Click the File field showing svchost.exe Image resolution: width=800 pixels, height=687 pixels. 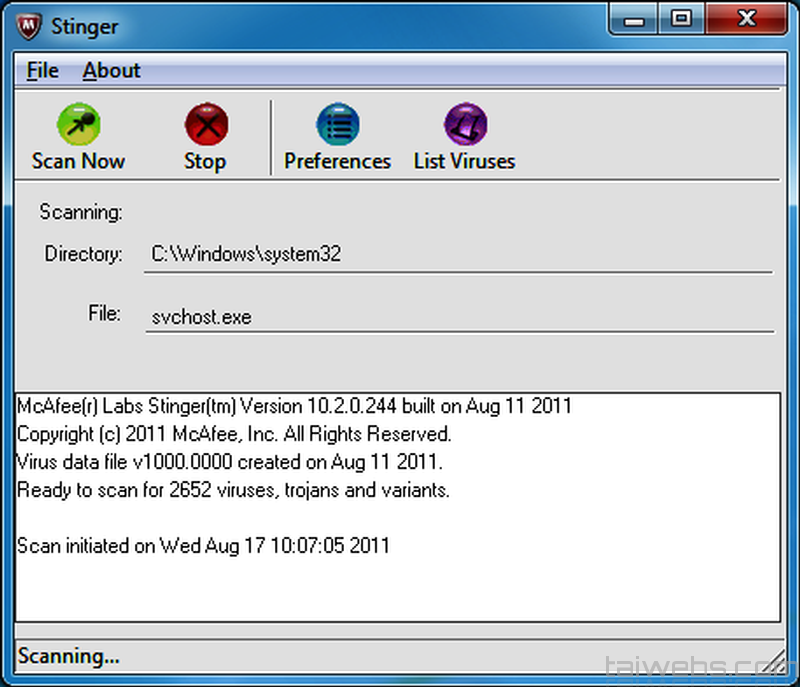click(458, 317)
